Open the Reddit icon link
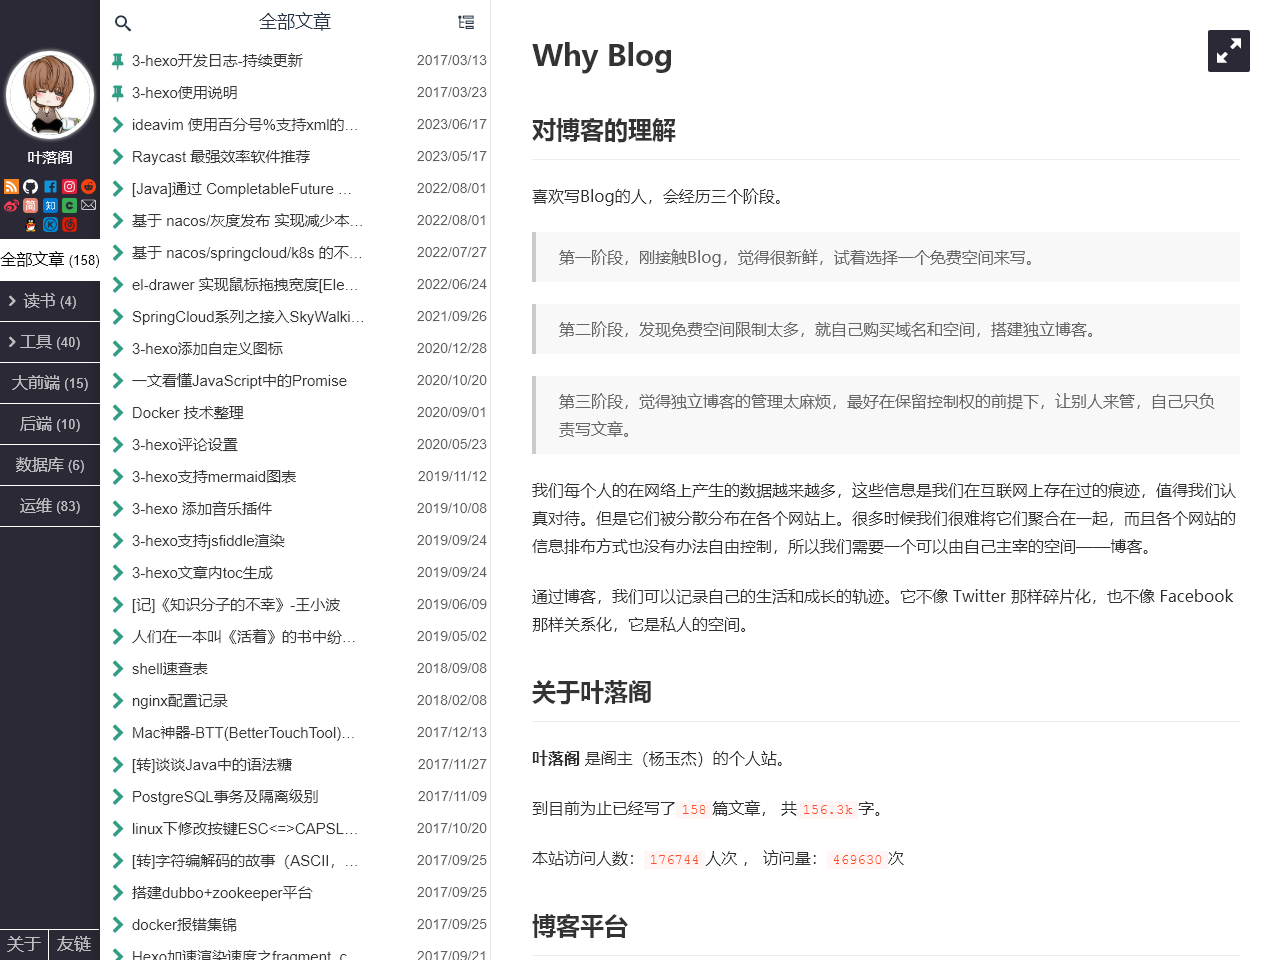Screen dimensions: 1280x960 [x=88, y=186]
